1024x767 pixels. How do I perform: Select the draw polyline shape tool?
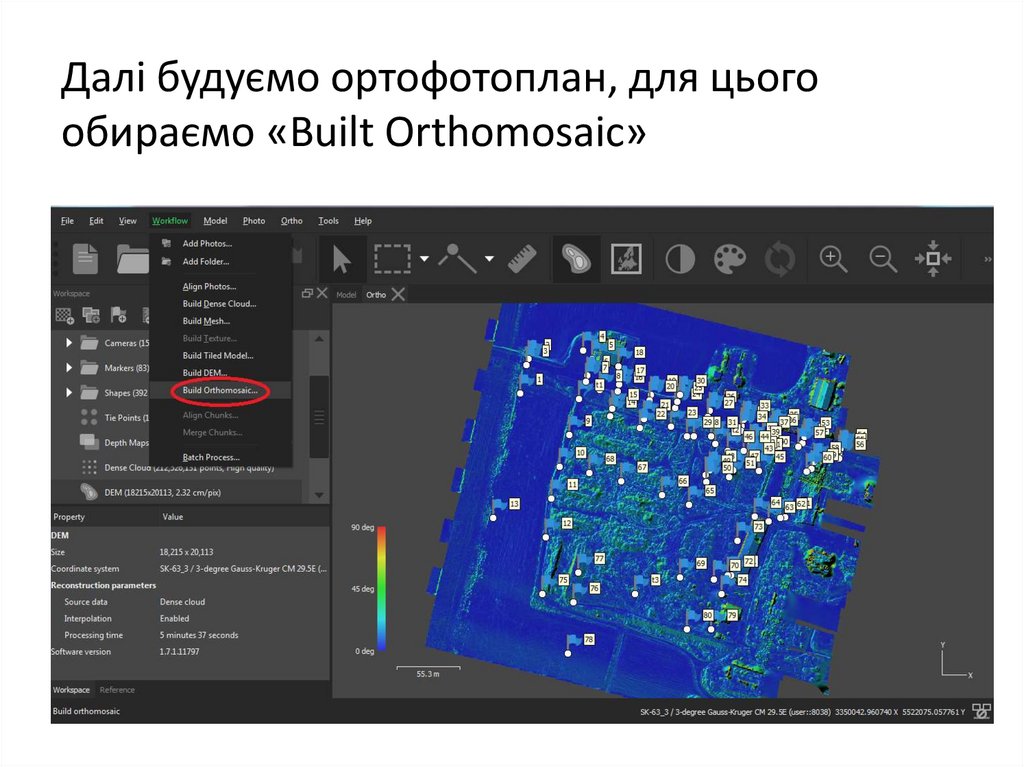(x=457, y=259)
